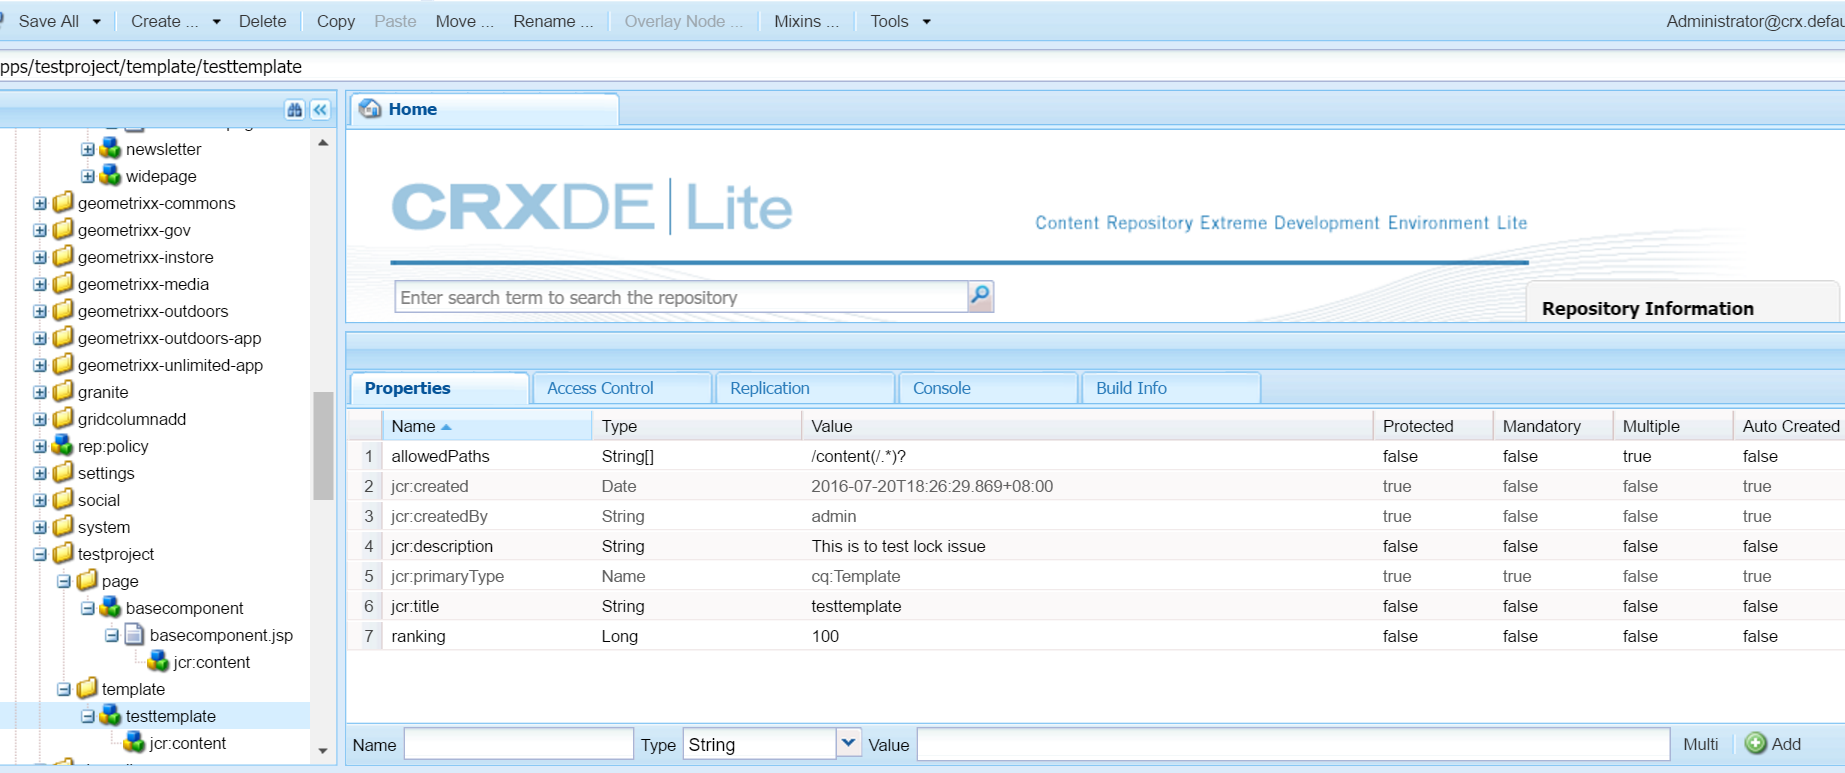Viewport: 1845px width, 773px height.
Task: Select the Properties tab
Action: click(x=439, y=388)
